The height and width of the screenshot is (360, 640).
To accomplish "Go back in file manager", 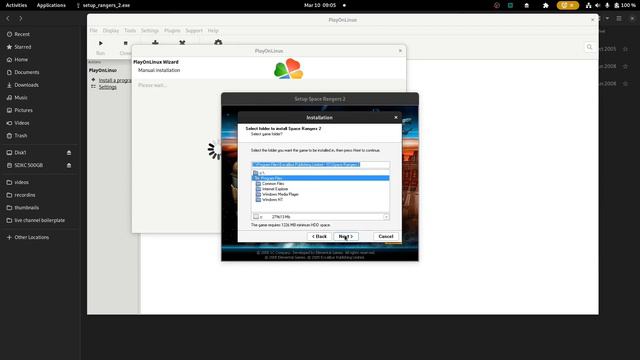I will [8, 18].
